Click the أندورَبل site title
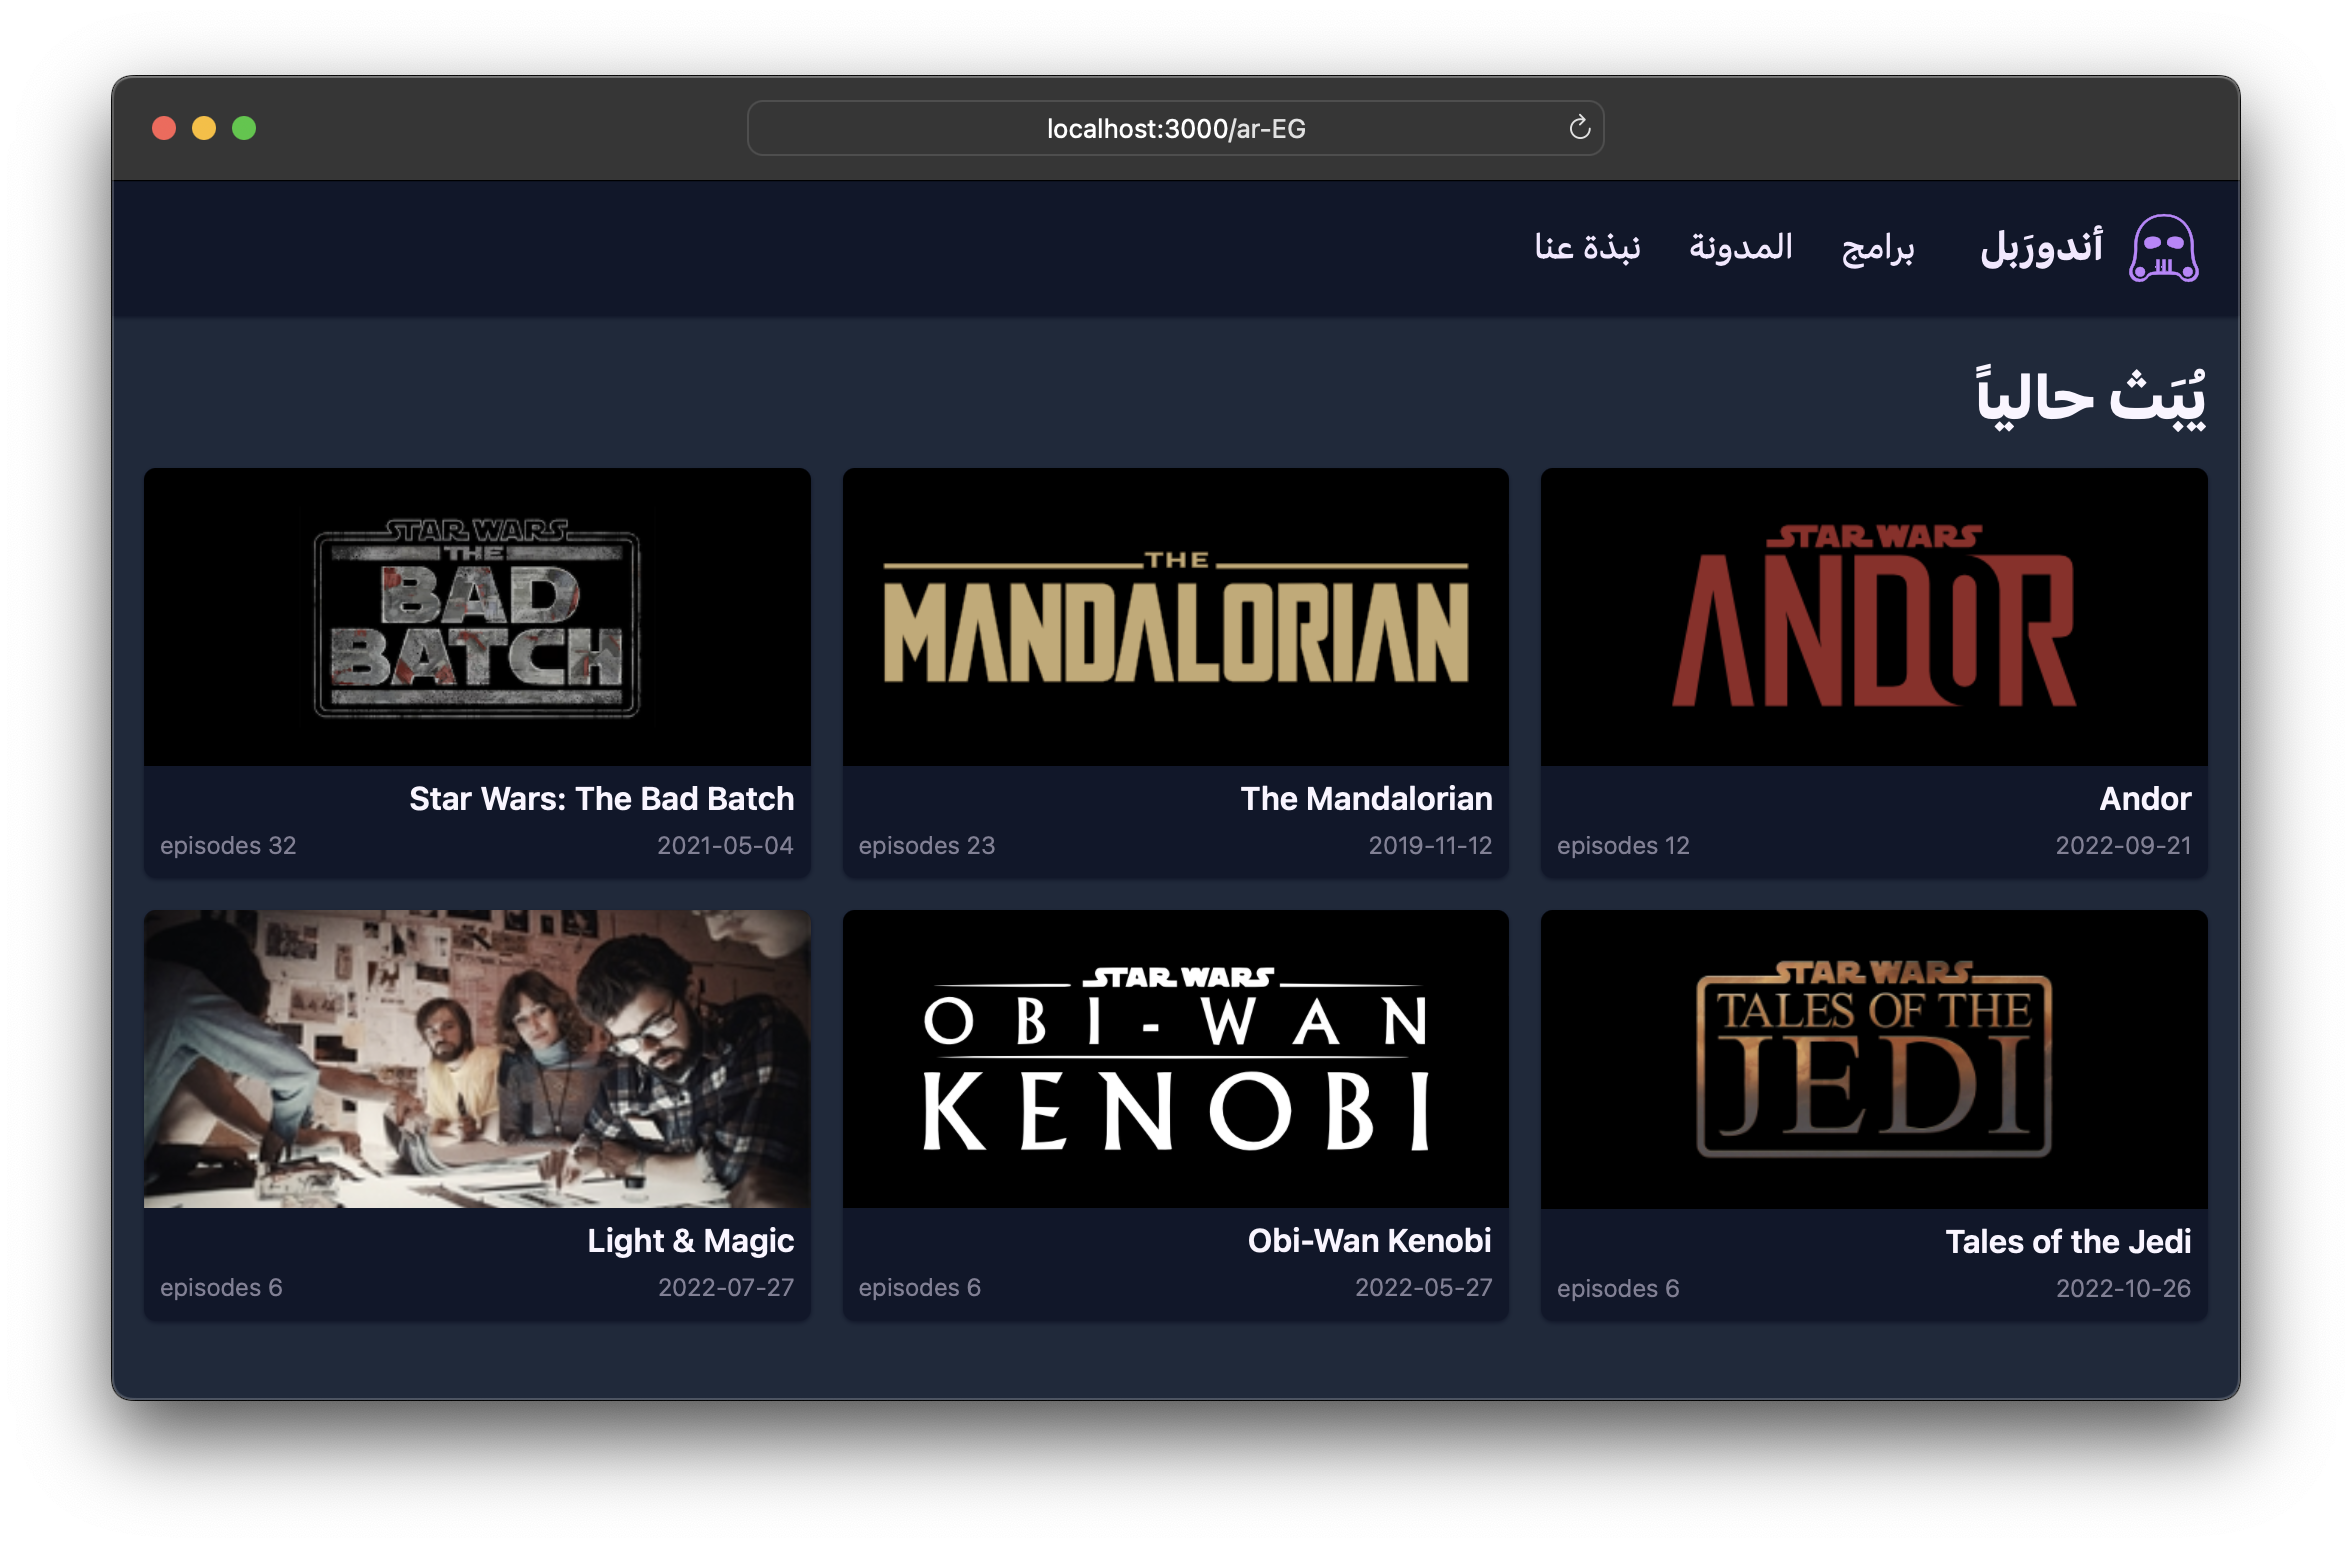This screenshot has height=1548, width=2352. tap(2041, 247)
